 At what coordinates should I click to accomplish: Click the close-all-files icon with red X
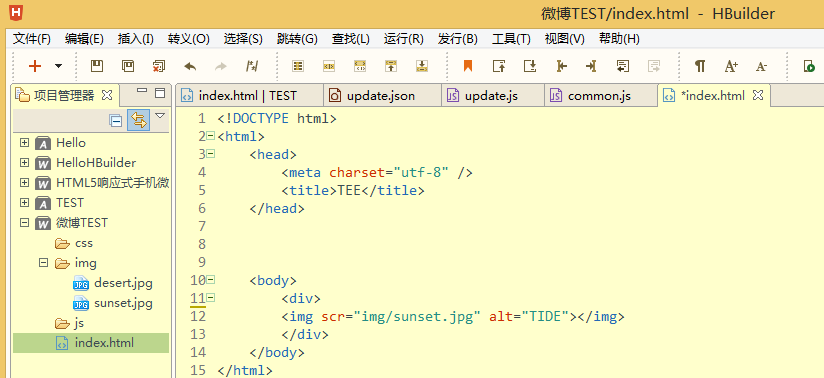(x=159, y=66)
